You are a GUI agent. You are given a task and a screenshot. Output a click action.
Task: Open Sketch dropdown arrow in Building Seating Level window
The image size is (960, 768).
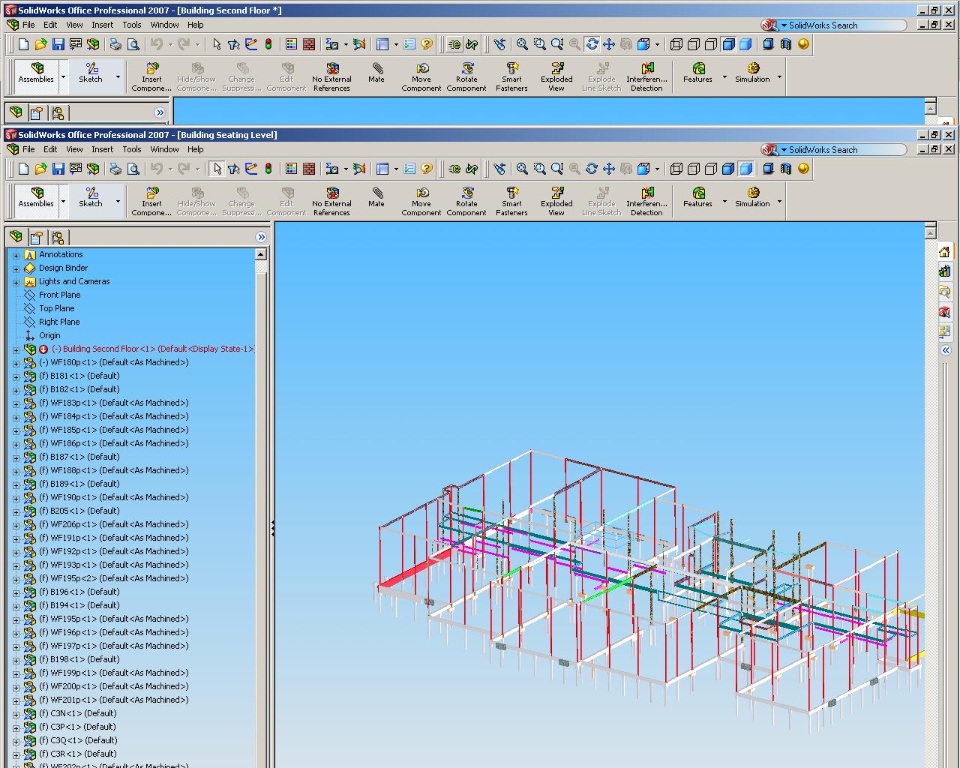click(x=118, y=201)
